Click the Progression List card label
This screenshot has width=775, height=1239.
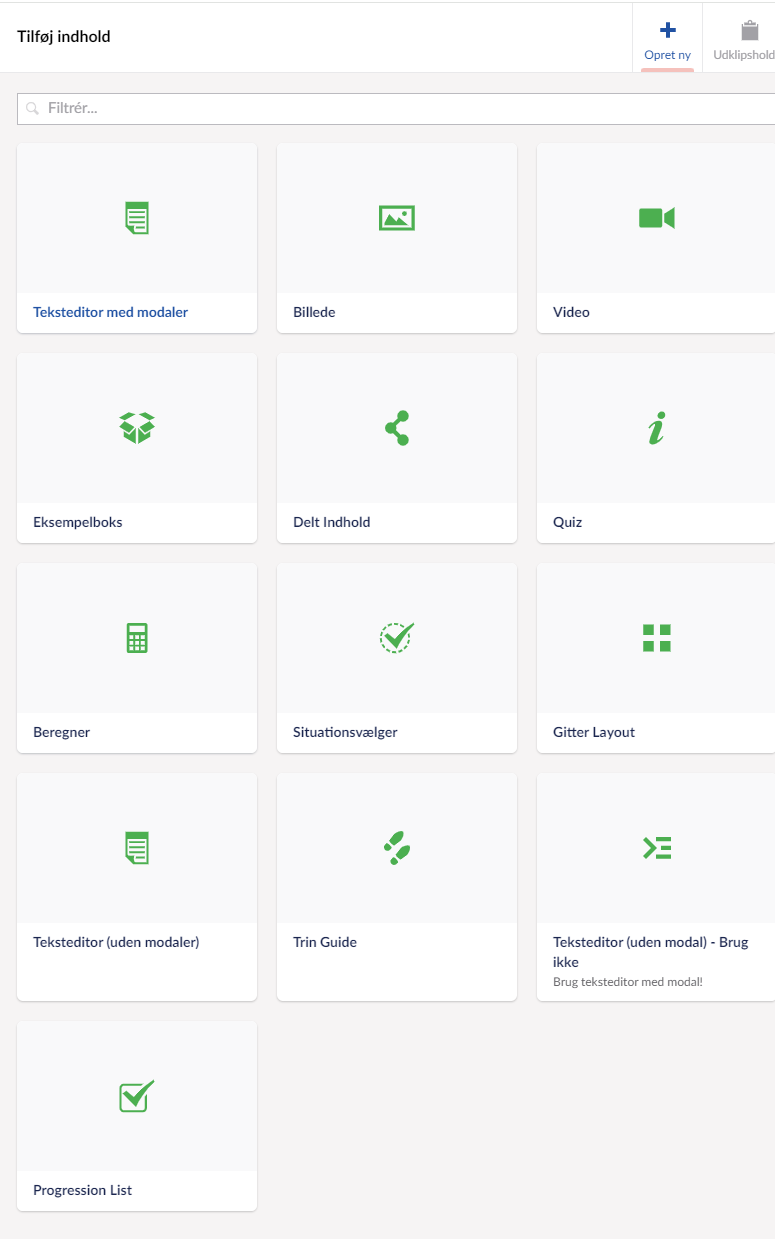(82, 1190)
